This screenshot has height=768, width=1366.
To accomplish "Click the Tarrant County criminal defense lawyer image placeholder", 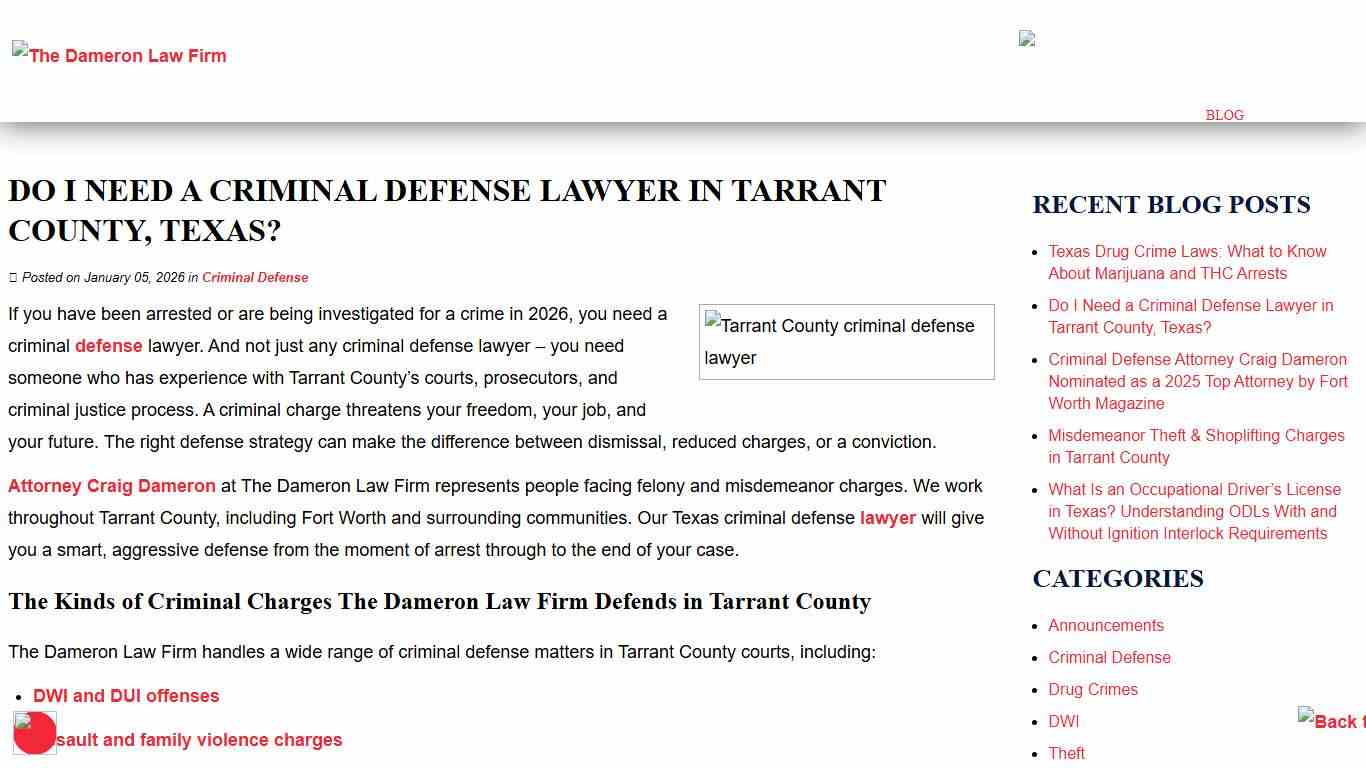I will (846, 341).
